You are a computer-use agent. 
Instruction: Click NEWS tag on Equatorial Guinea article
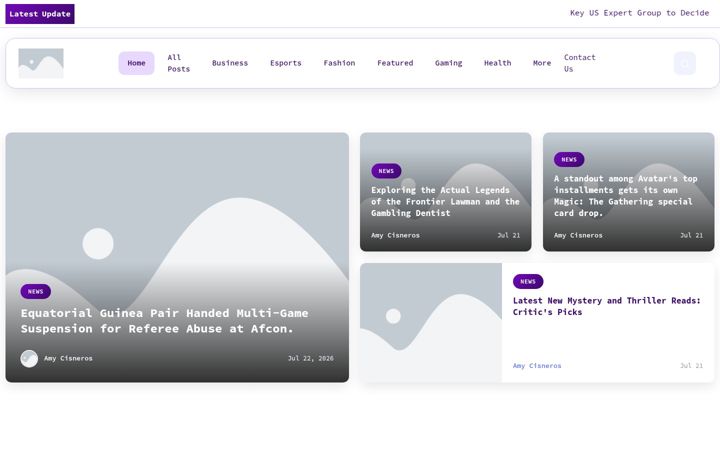(x=35, y=292)
